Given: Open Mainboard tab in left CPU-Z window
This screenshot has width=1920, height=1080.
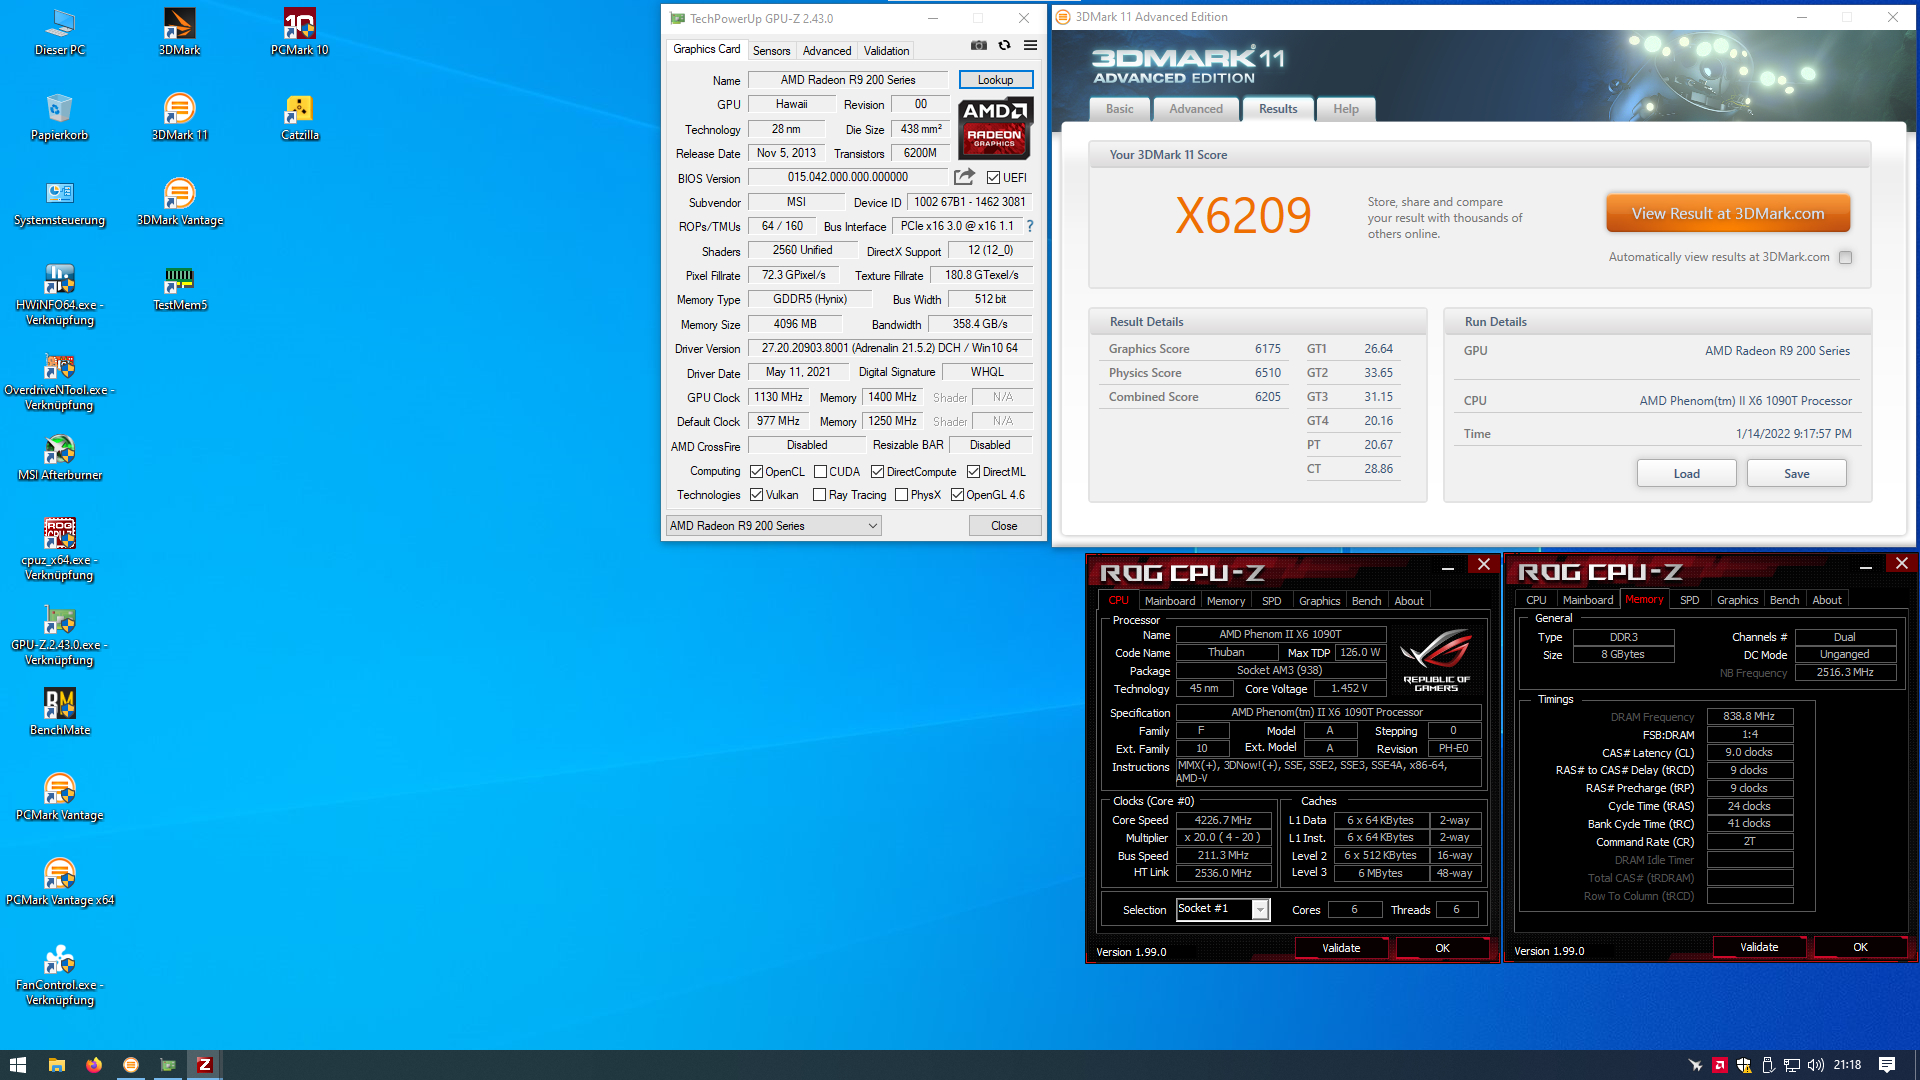Looking at the screenshot, I should coord(1169,601).
